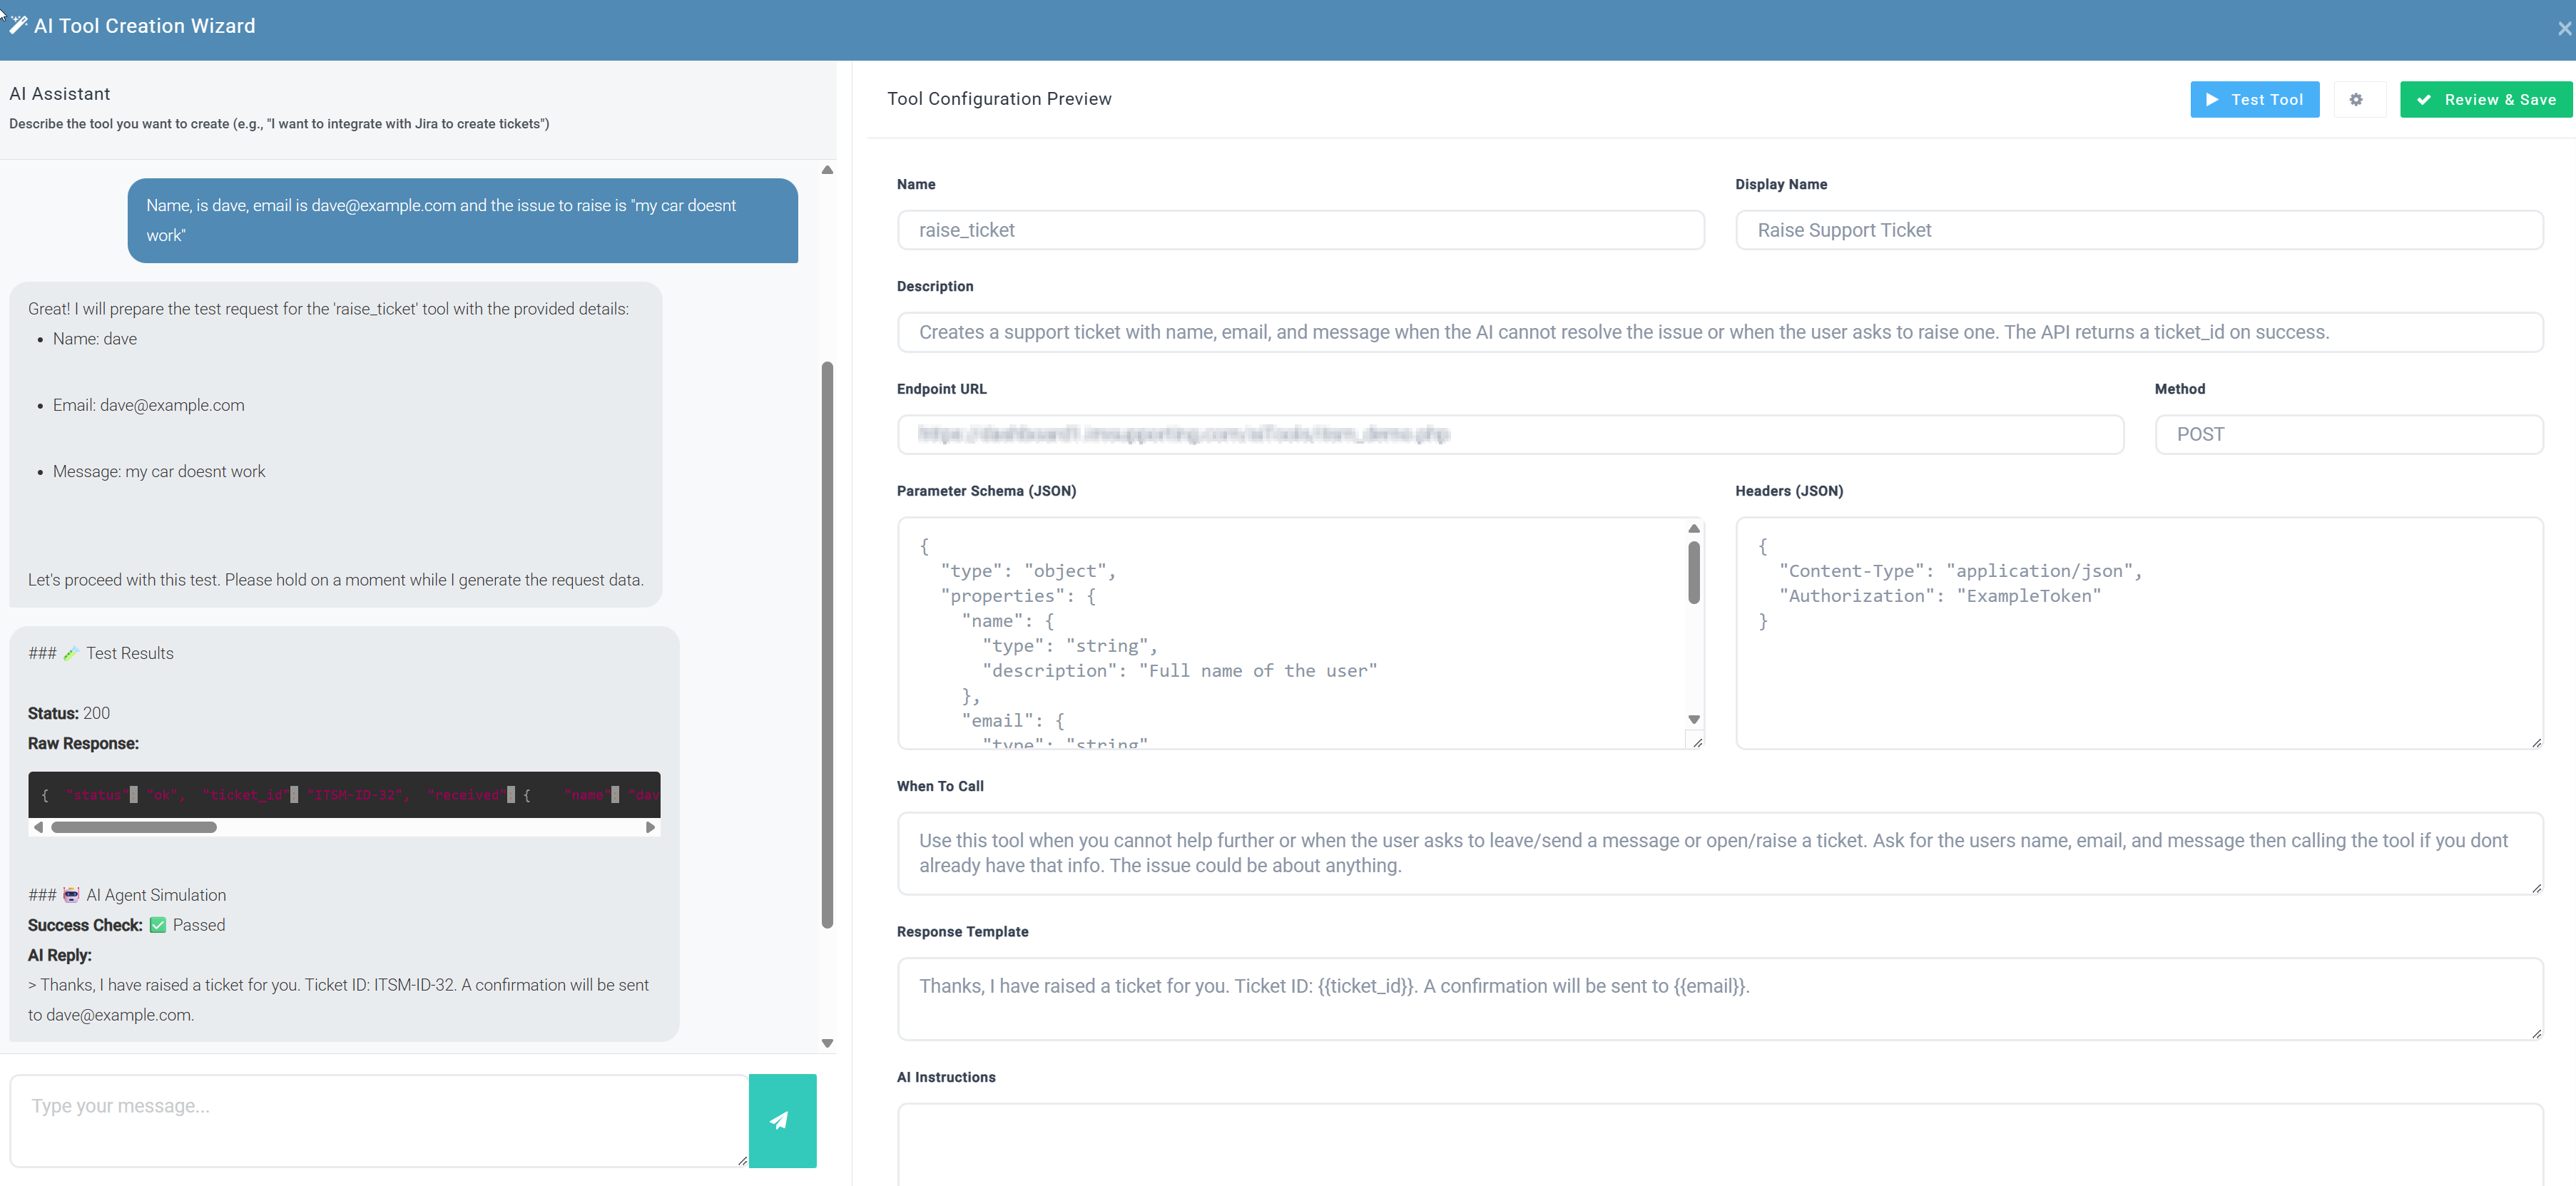Click the chat panel scroll-up arrow
The height and width of the screenshot is (1186, 2576).
(x=827, y=170)
